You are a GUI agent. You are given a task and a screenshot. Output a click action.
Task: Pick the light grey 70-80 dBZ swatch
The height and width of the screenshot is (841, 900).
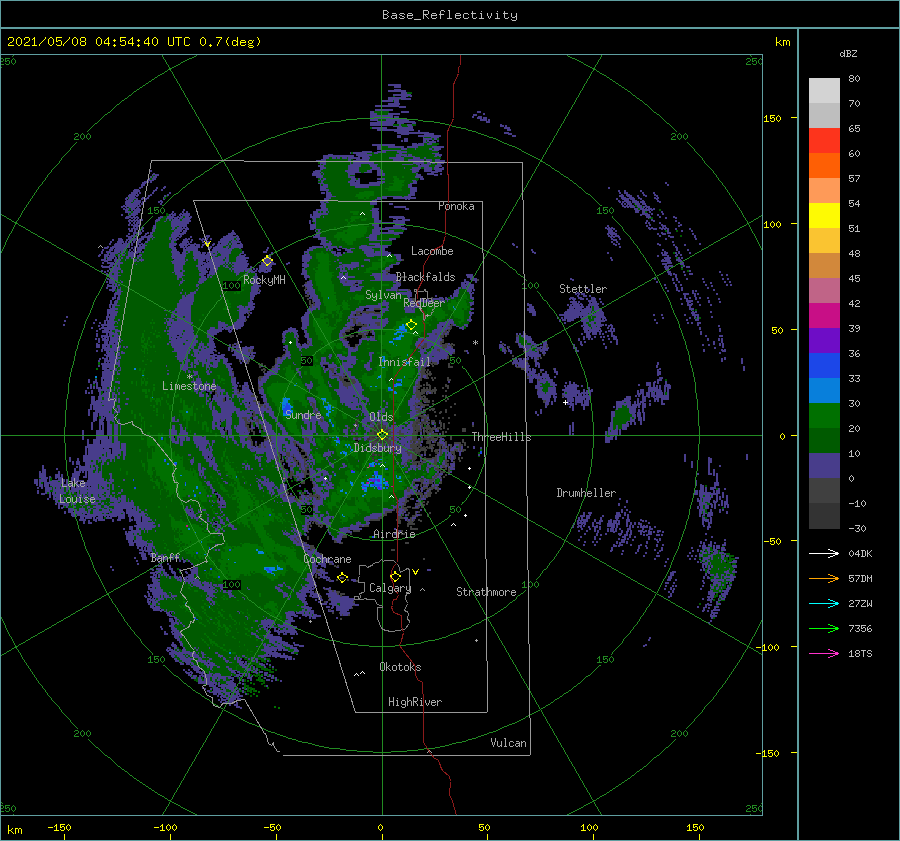[824, 91]
